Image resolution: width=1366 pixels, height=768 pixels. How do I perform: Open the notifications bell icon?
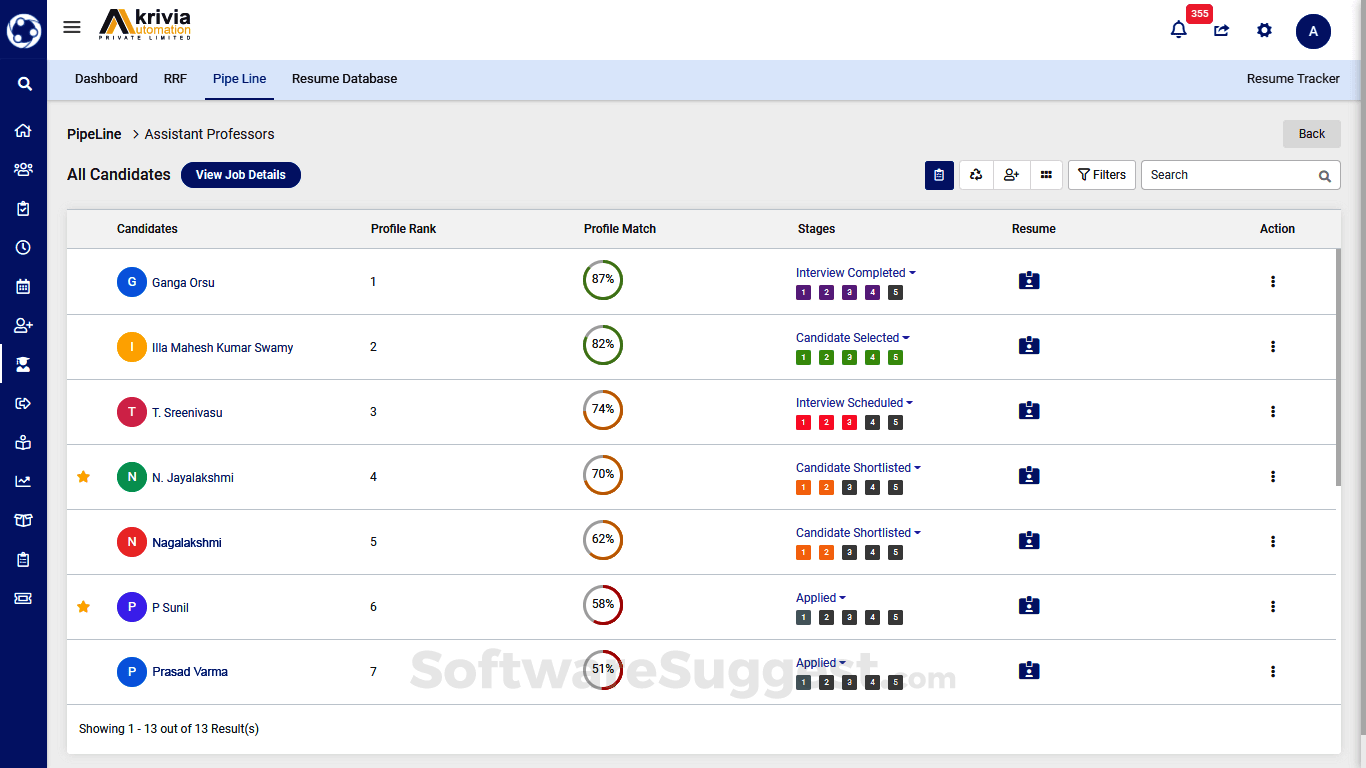pyautogui.click(x=1178, y=30)
